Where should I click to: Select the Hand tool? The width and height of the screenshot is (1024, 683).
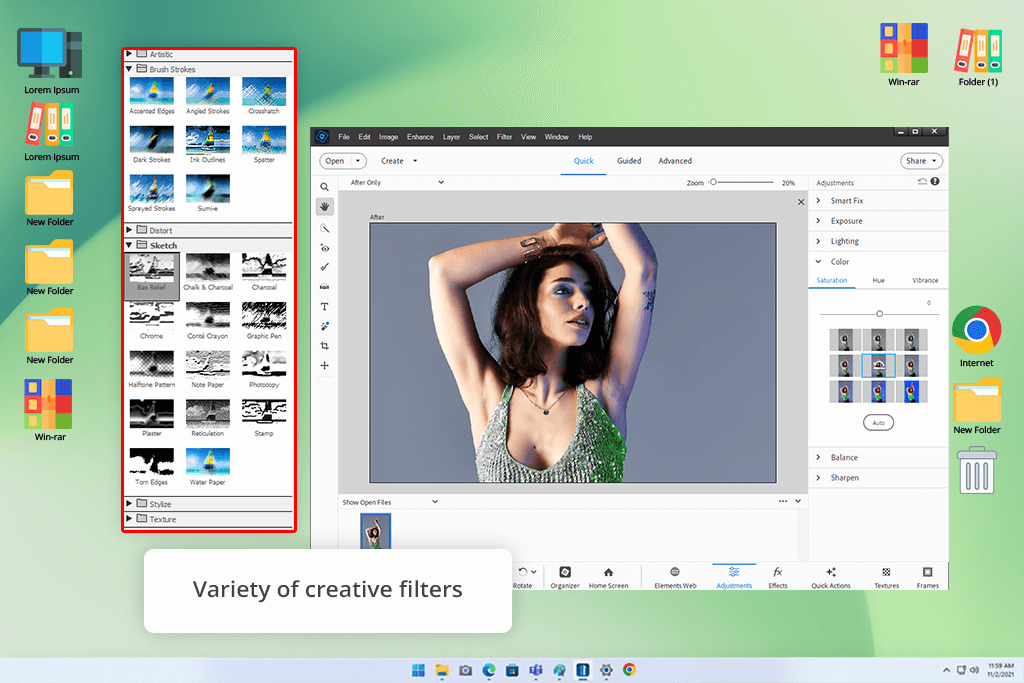click(324, 207)
